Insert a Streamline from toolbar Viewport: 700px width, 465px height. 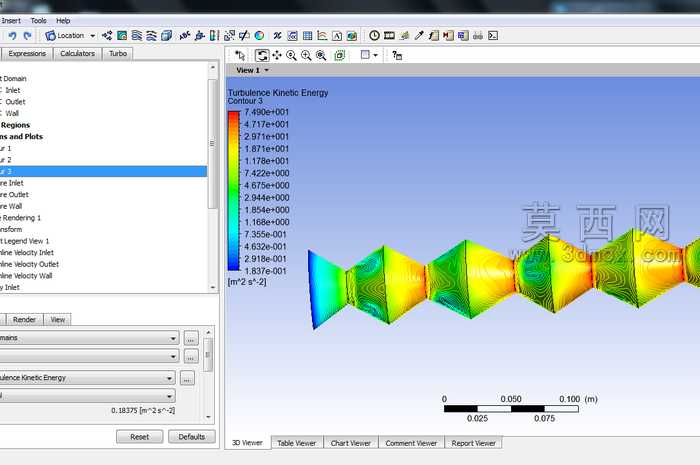[137, 36]
